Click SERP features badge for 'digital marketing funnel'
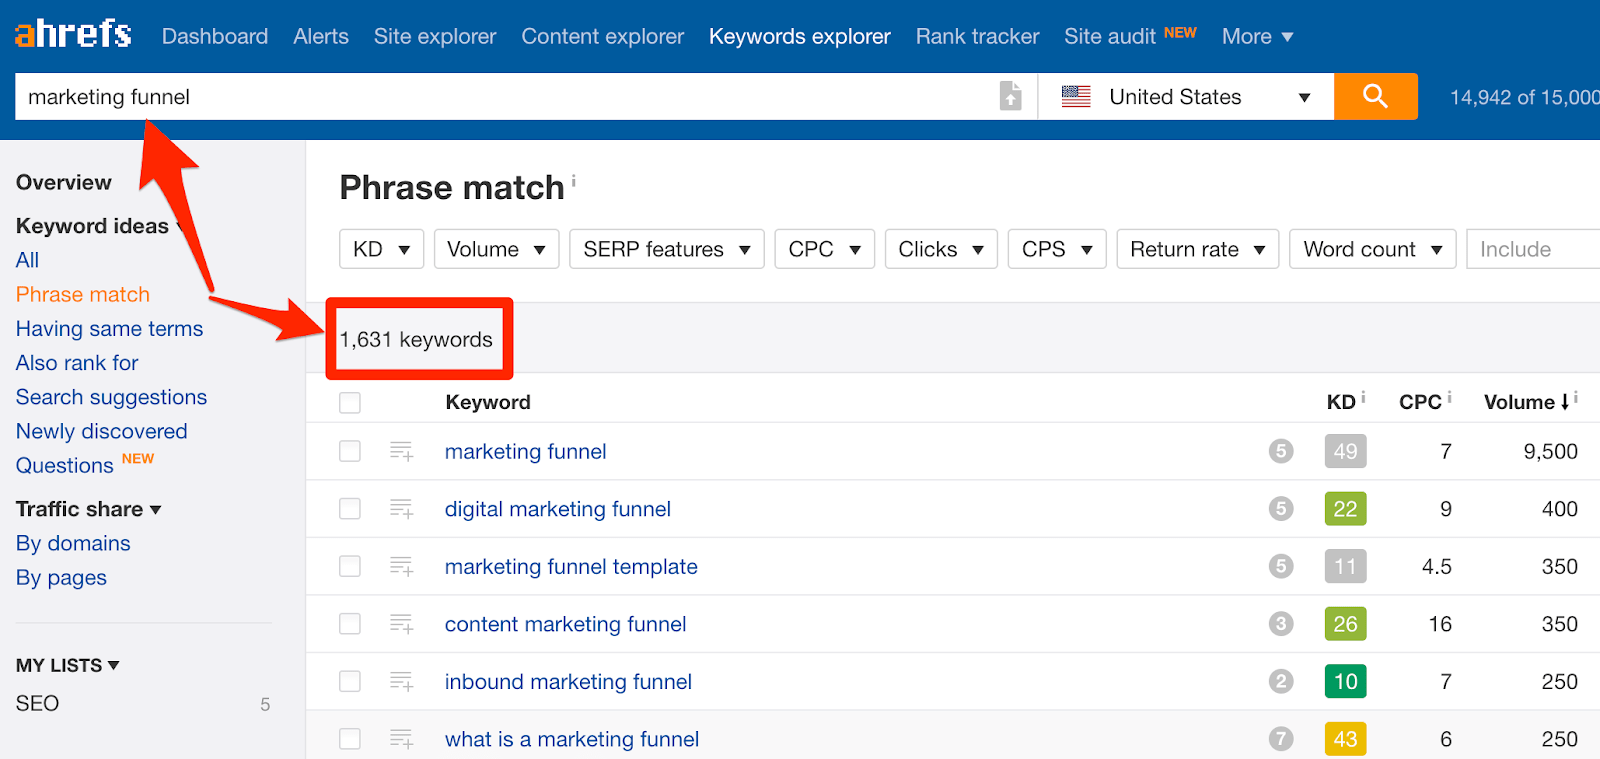 click(1281, 509)
